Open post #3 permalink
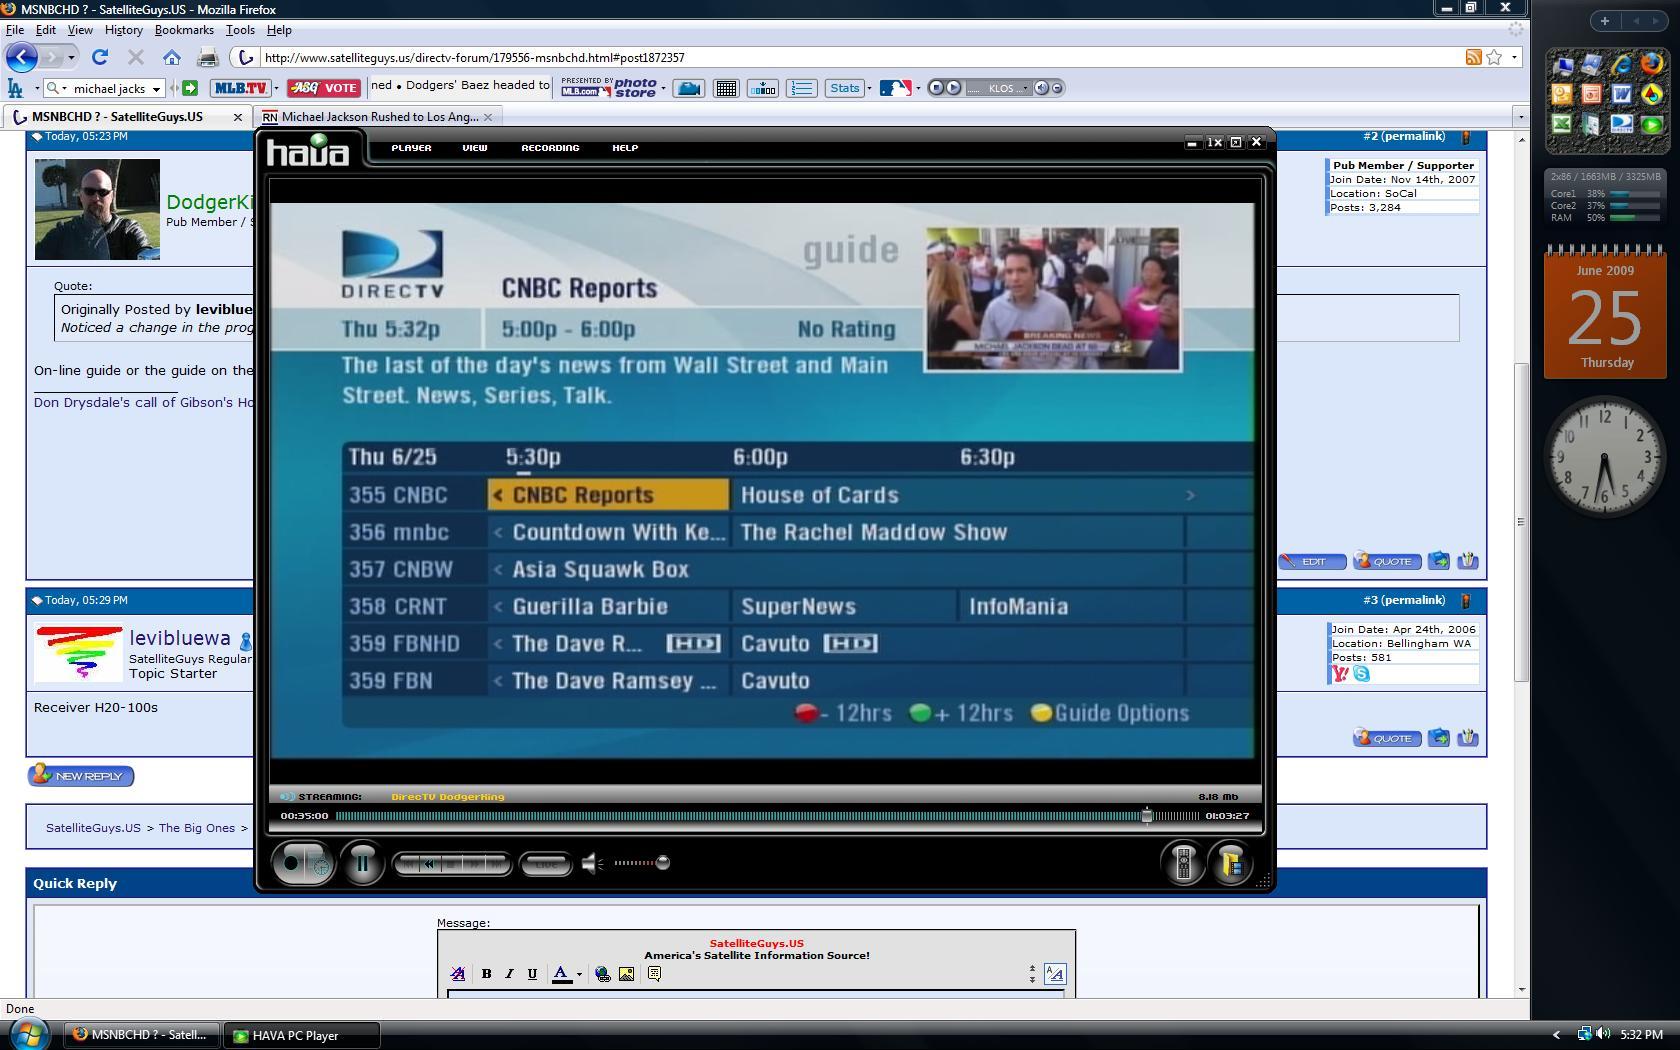Image resolution: width=1680 pixels, height=1050 pixels. (1404, 600)
